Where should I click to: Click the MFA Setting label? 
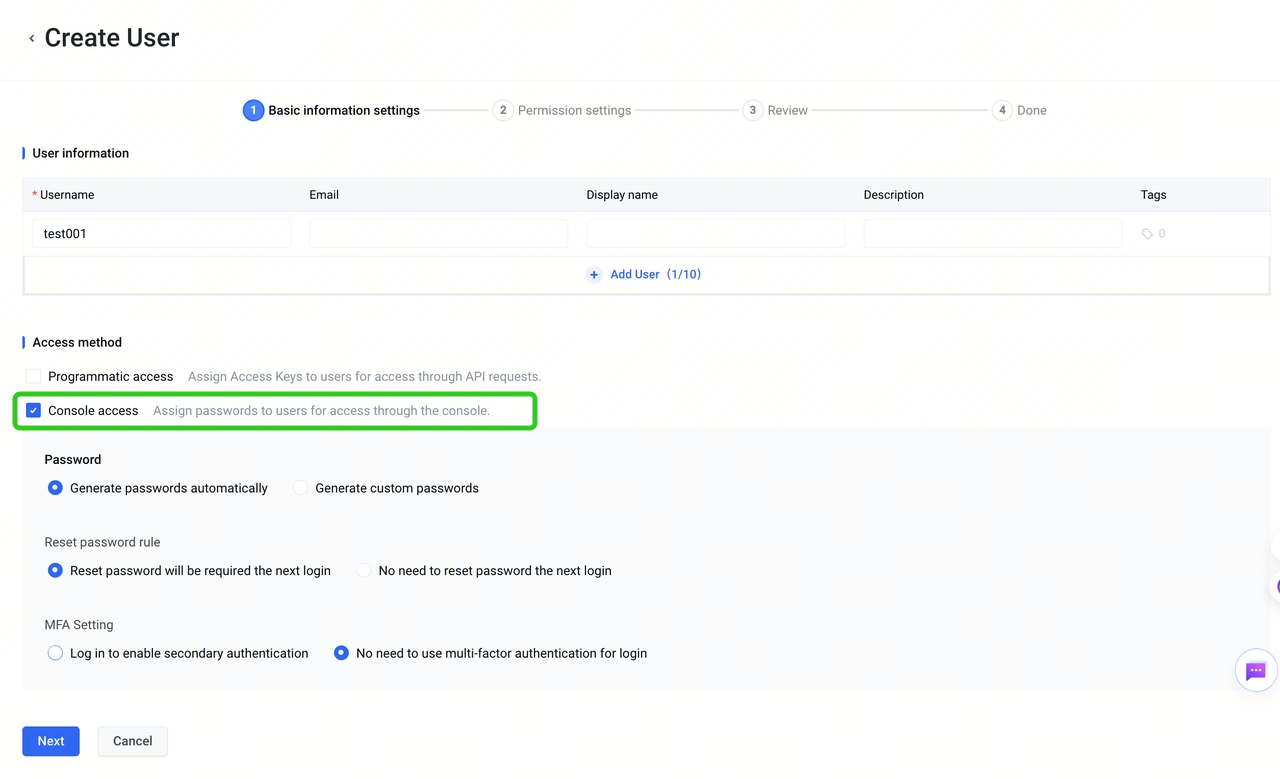click(x=79, y=625)
